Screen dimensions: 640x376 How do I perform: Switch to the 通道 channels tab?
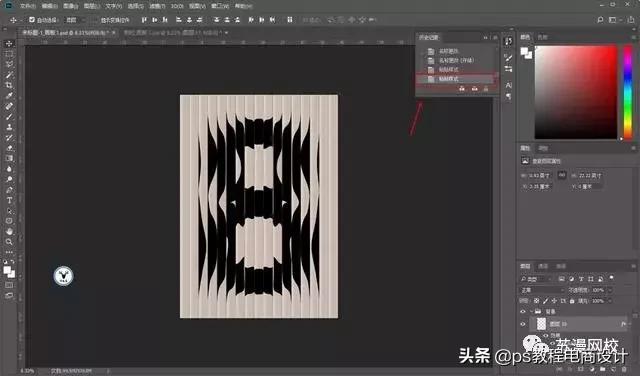(x=543, y=266)
